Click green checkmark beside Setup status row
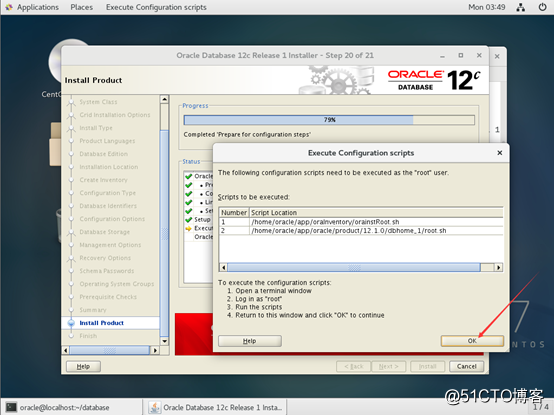554x415 pixels. (189, 220)
